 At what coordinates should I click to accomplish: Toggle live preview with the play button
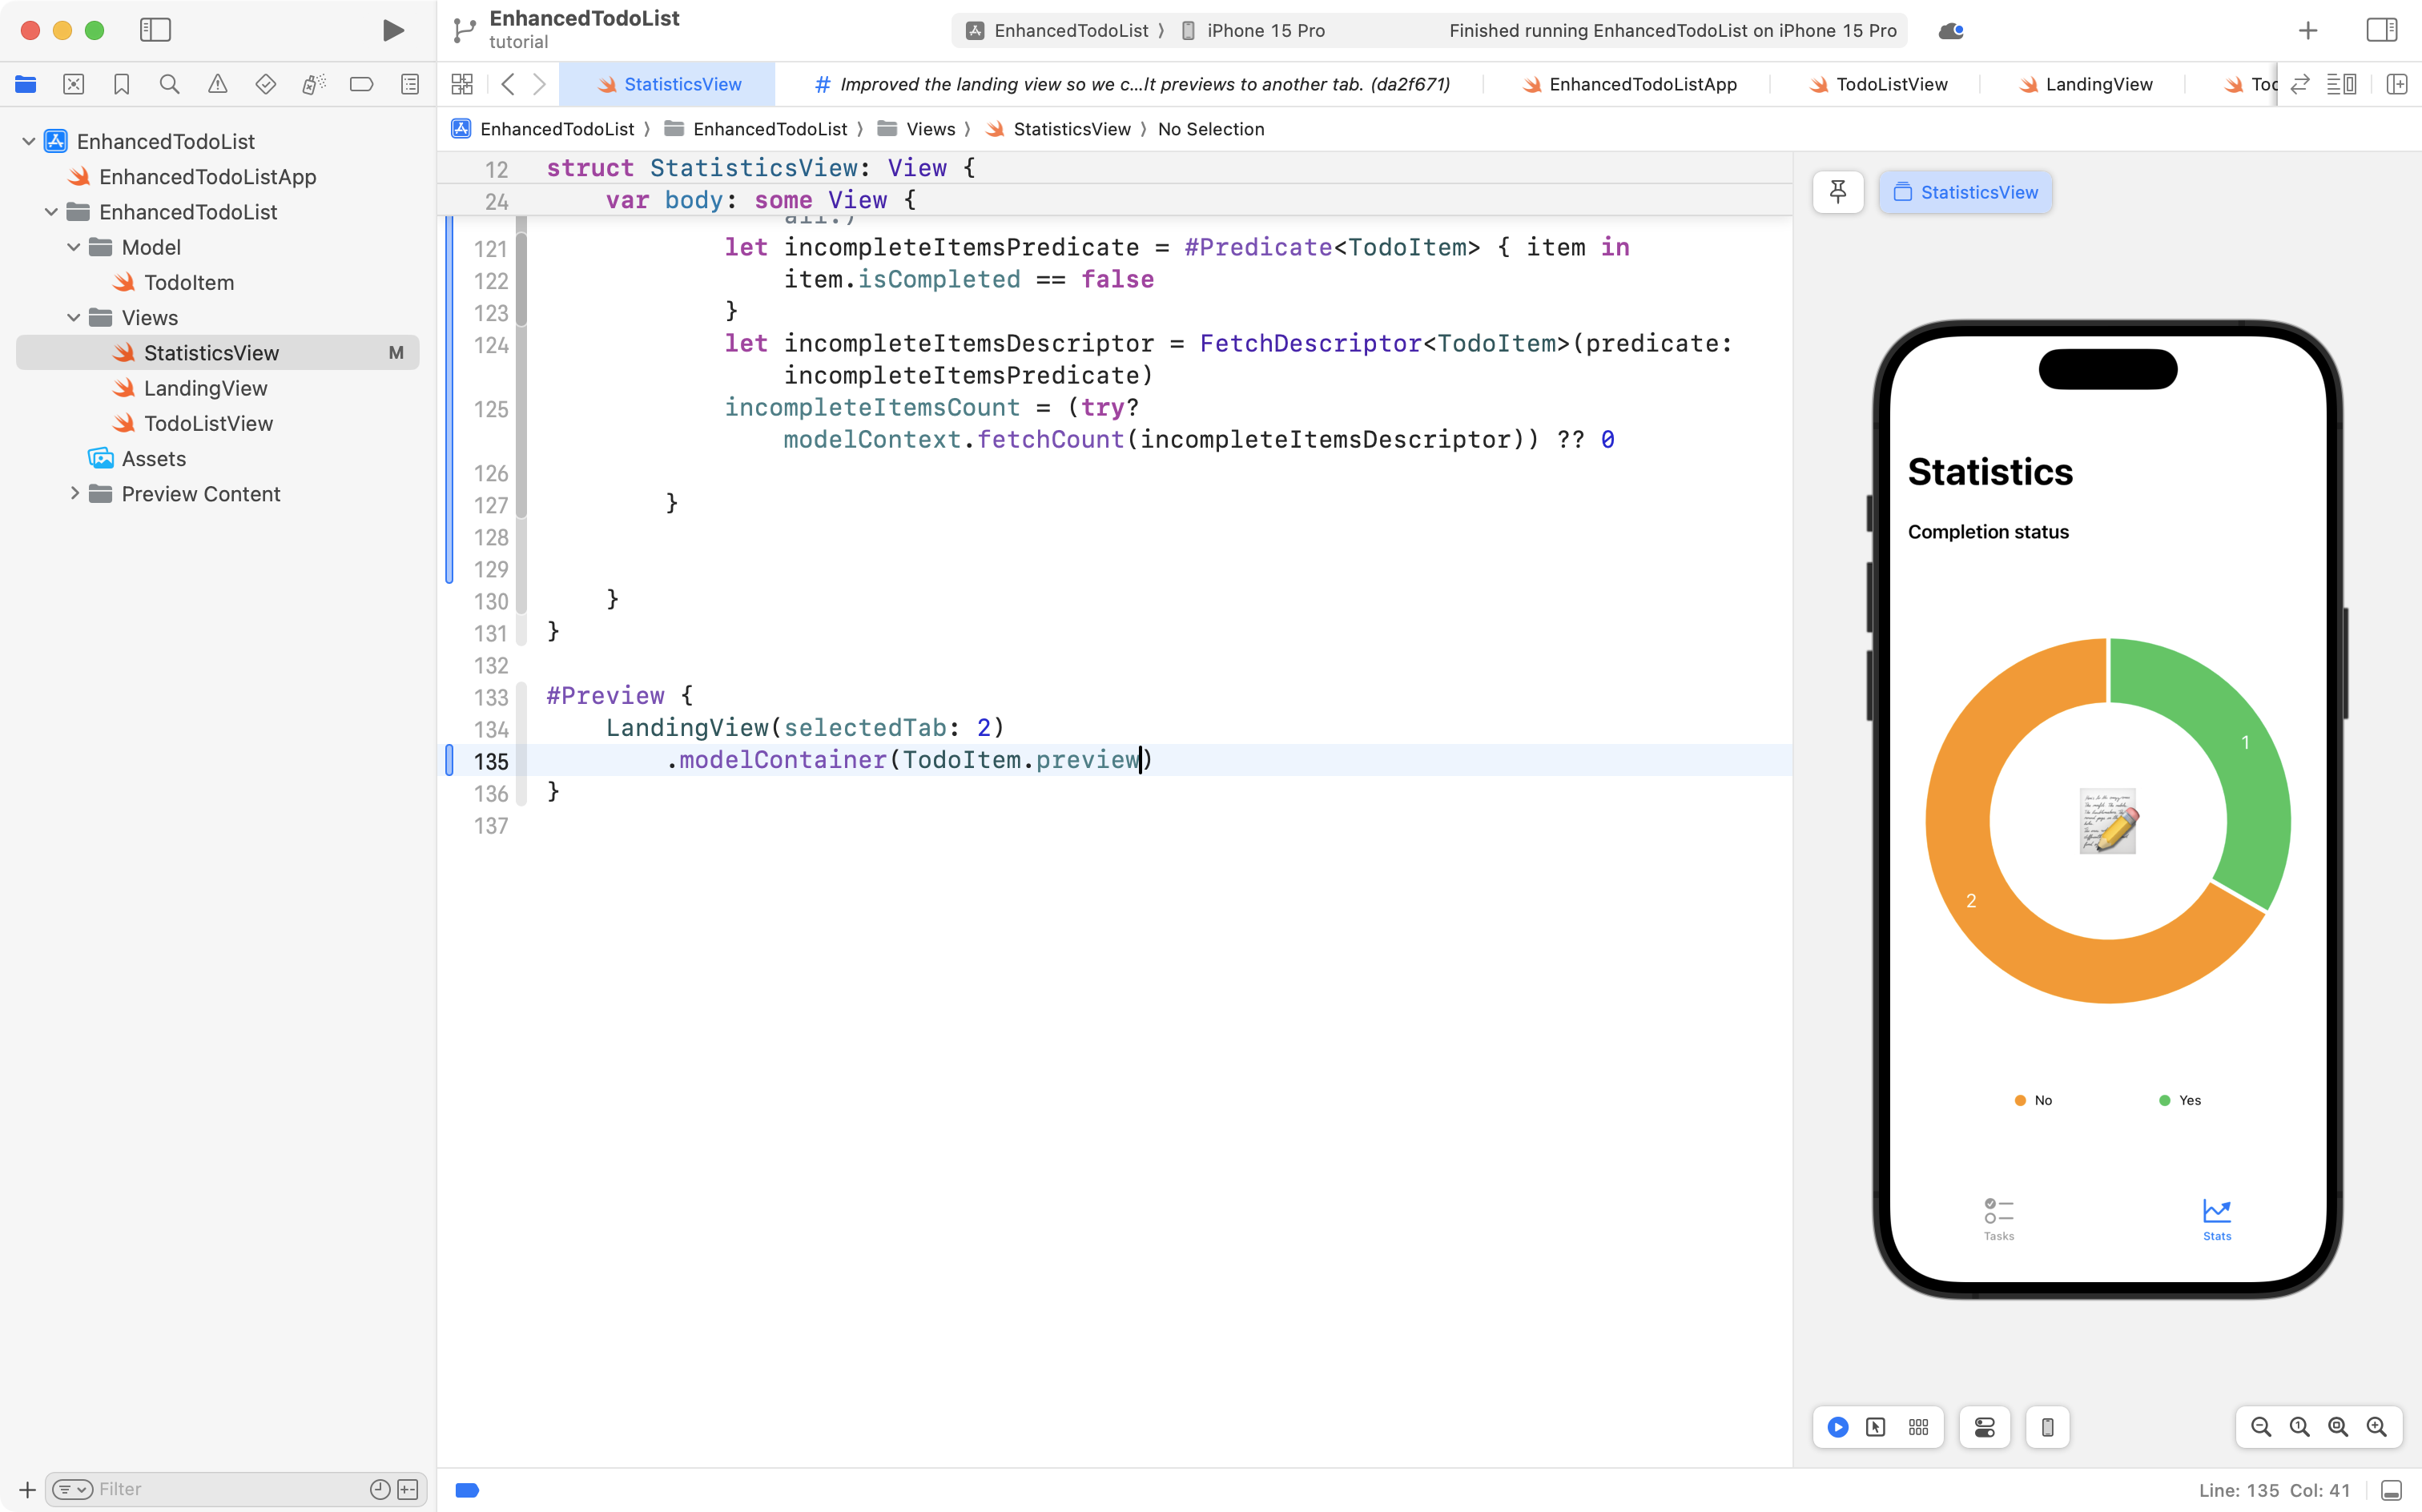point(1838,1427)
